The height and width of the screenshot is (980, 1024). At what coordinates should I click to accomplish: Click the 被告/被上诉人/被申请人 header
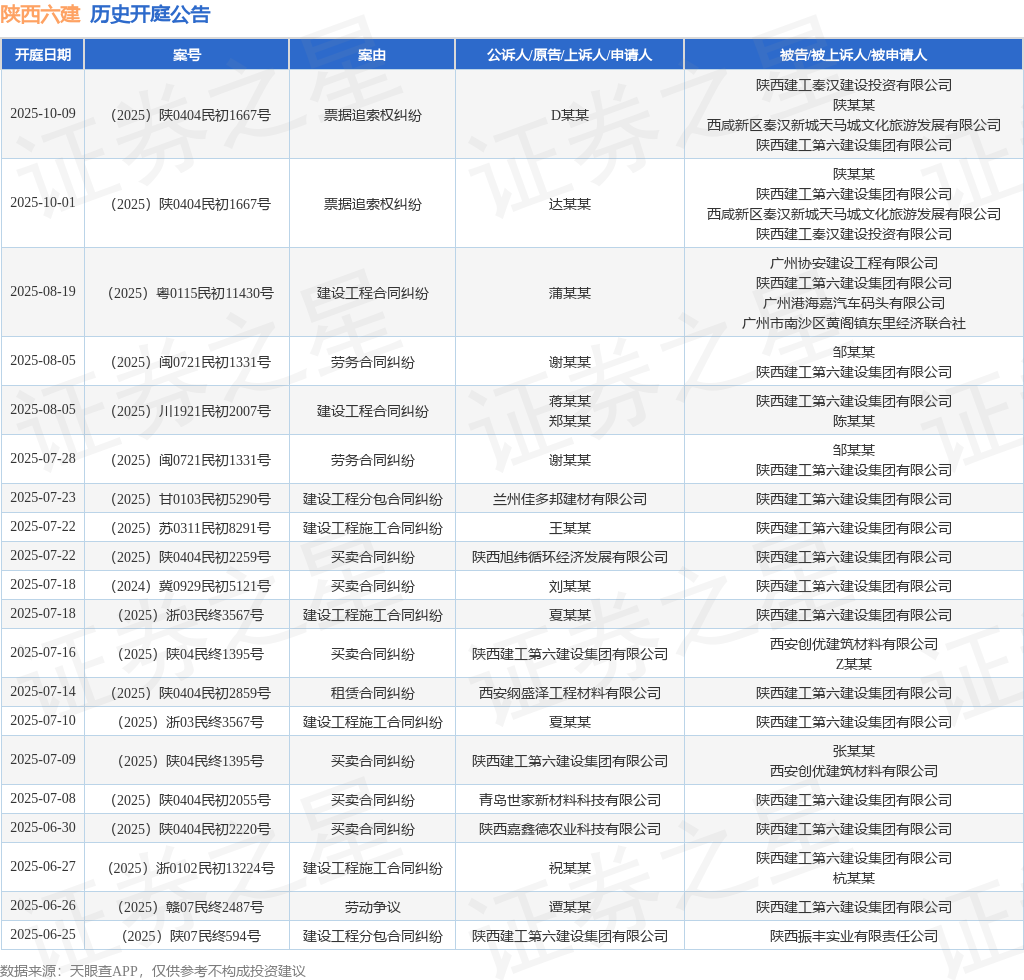pos(854,55)
